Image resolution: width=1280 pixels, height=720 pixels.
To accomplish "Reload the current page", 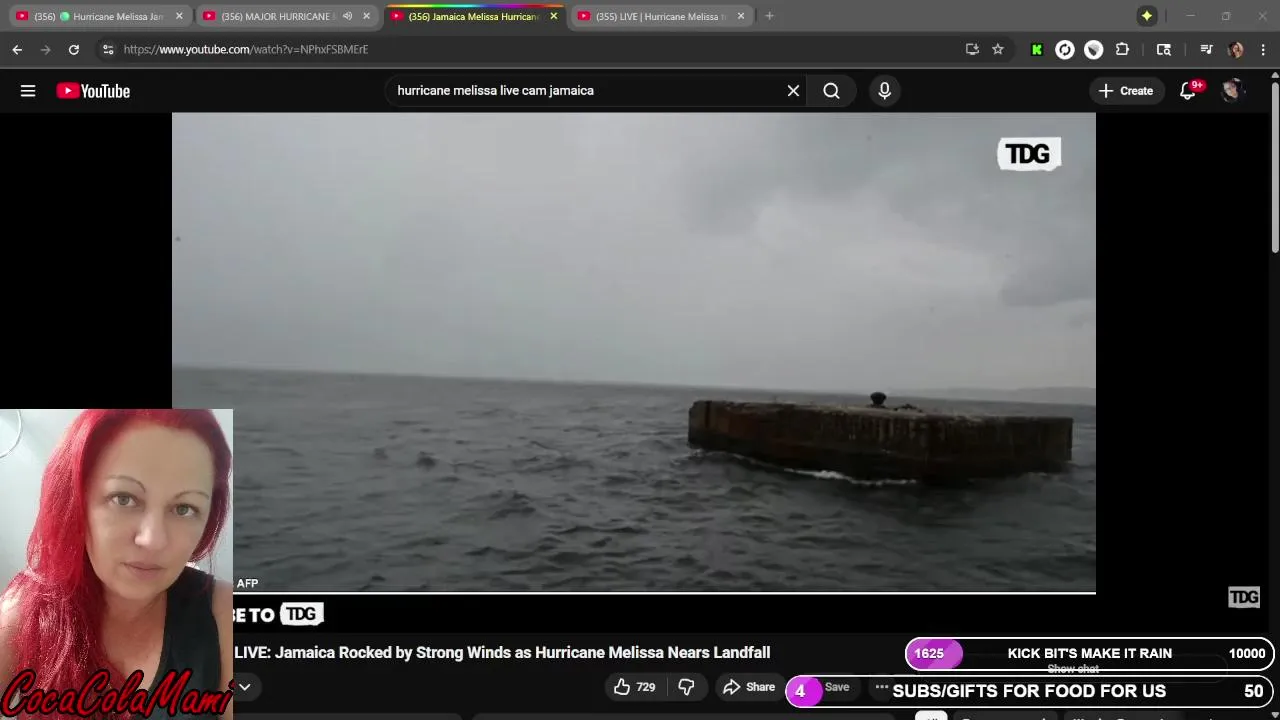I will (73, 49).
